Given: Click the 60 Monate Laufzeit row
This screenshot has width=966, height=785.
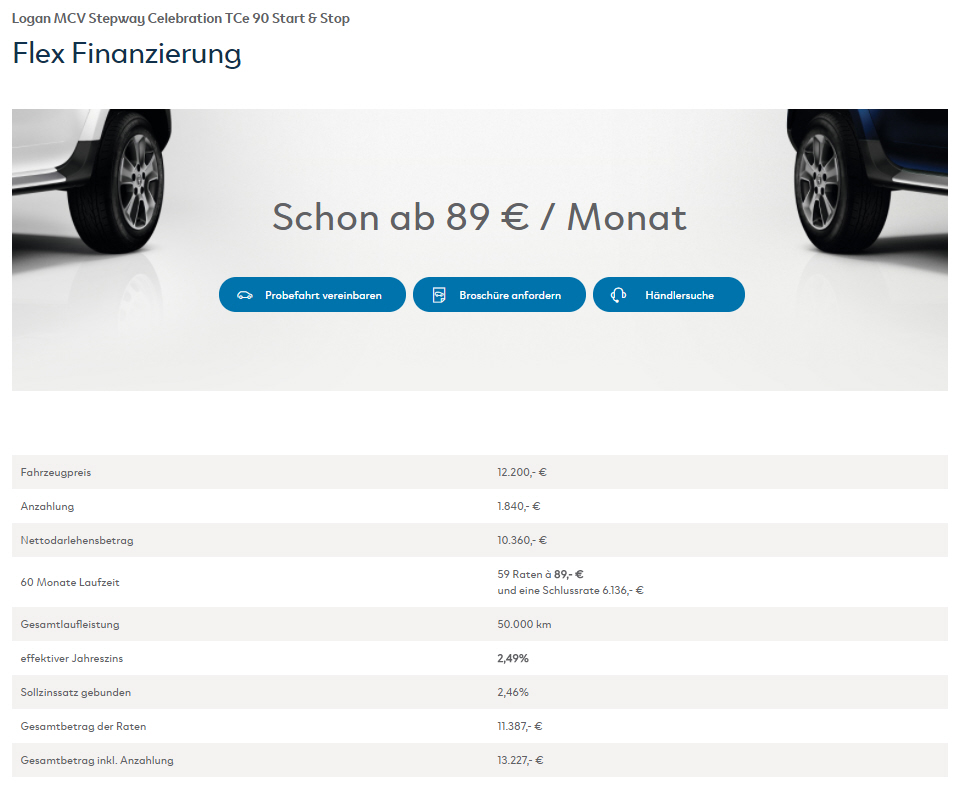Looking at the screenshot, I should tap(480, 582).
